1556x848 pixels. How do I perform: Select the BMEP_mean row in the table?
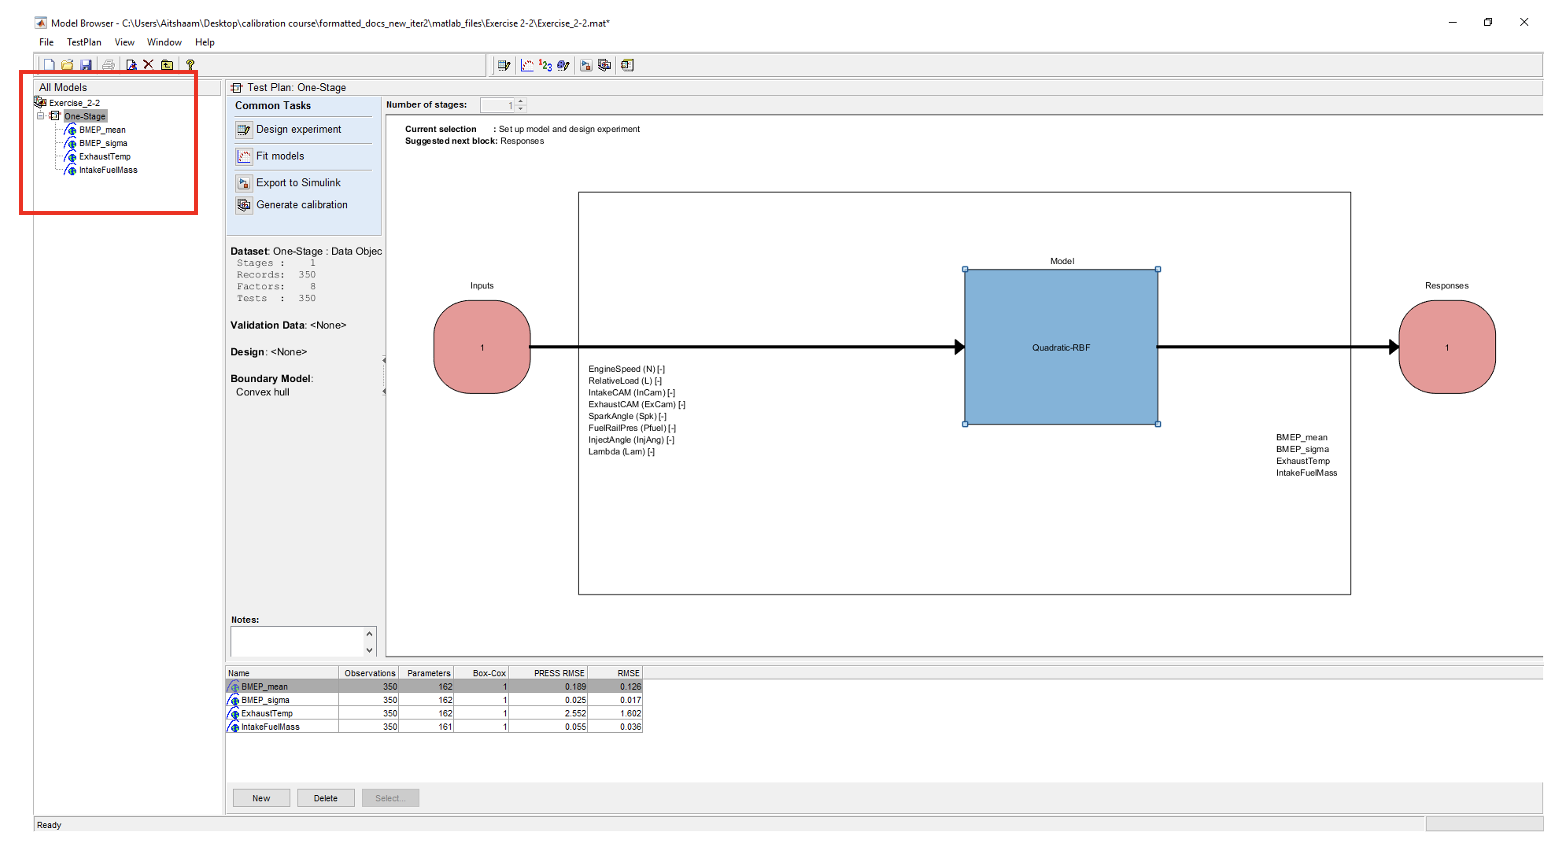(434, 687)
